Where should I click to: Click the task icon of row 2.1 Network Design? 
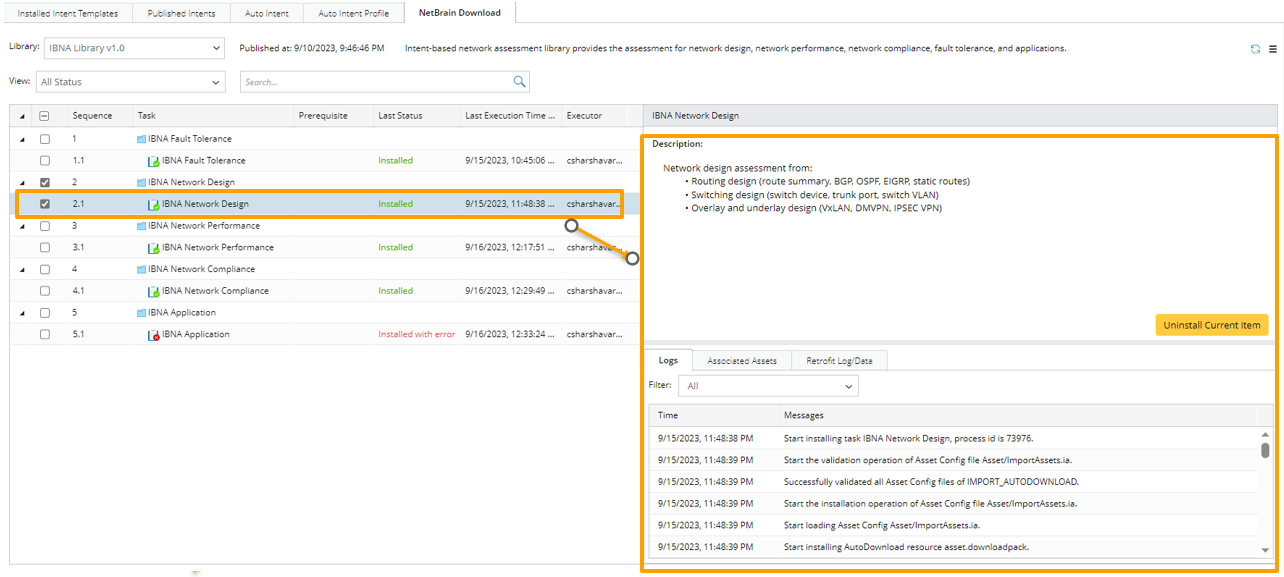click(154, 204)
